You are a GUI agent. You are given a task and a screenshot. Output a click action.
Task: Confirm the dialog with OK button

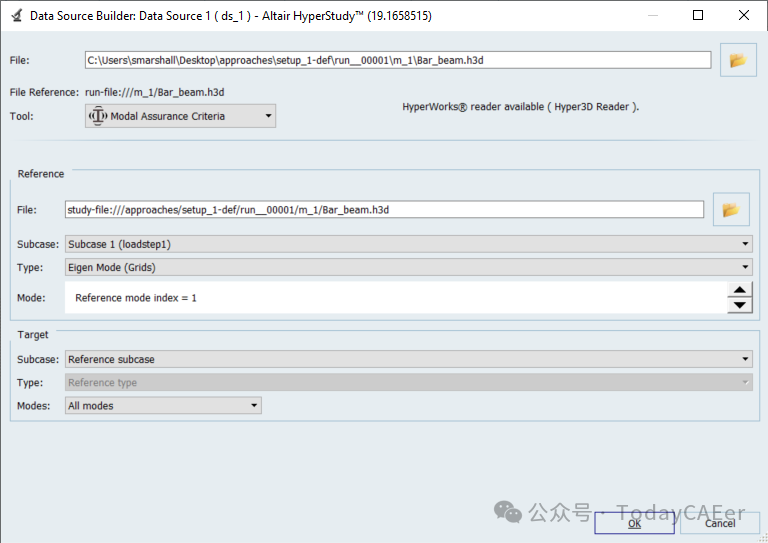[x=634, y=523]
